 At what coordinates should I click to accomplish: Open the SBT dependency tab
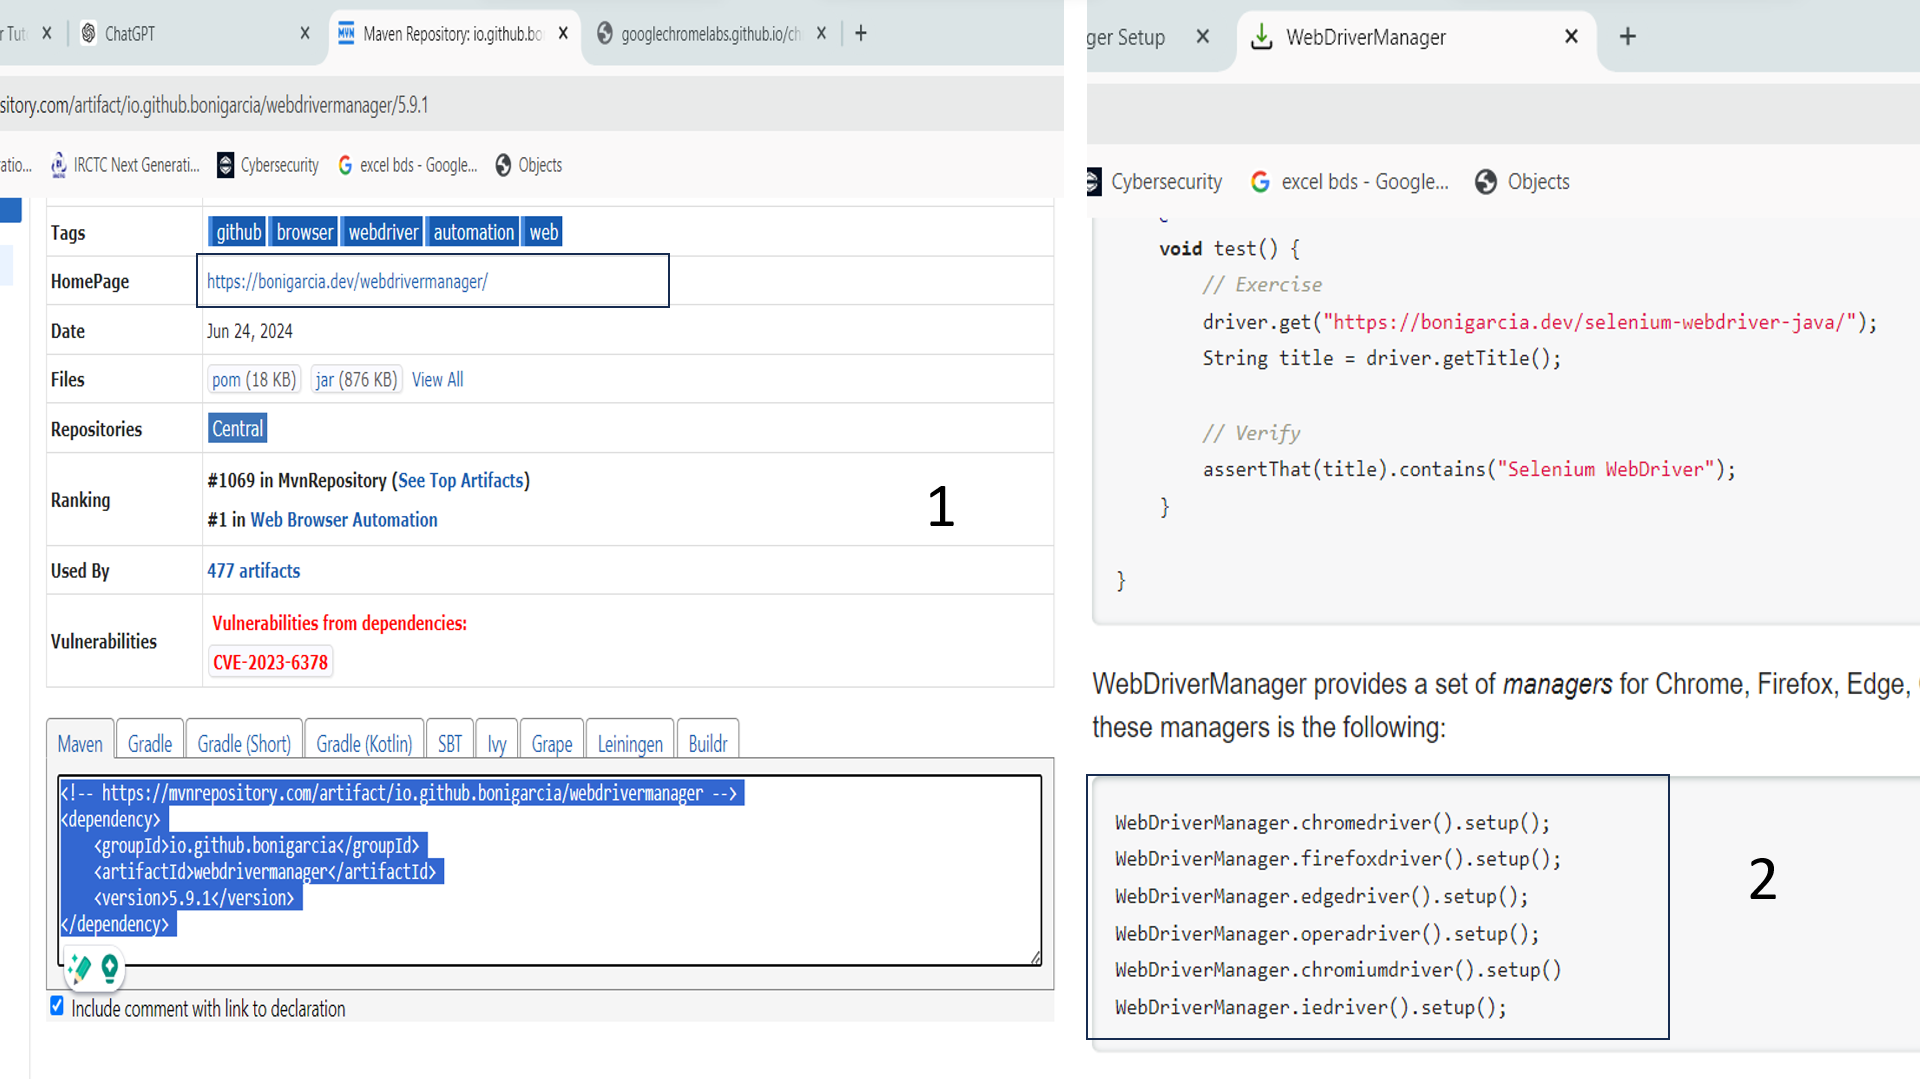[x=450, y=743]
